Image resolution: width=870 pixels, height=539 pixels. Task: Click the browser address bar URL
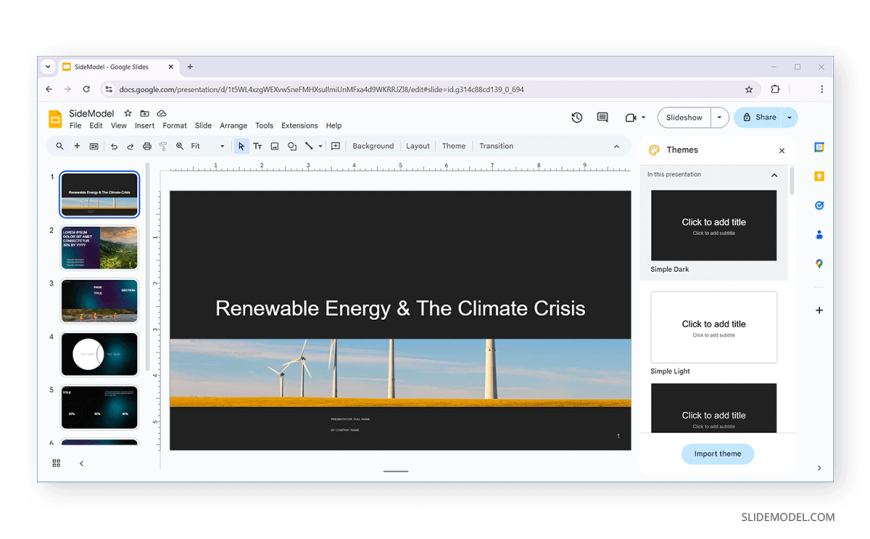pos(321,89)
